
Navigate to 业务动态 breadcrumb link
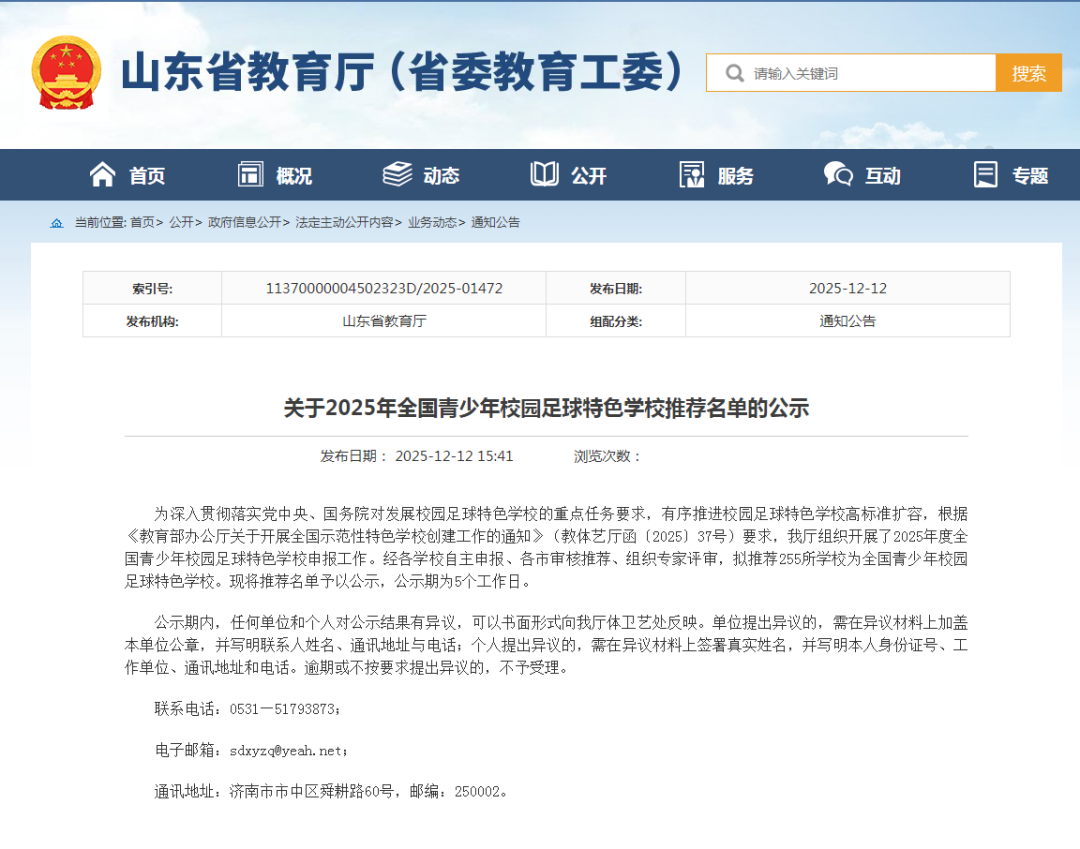[432, 223]
